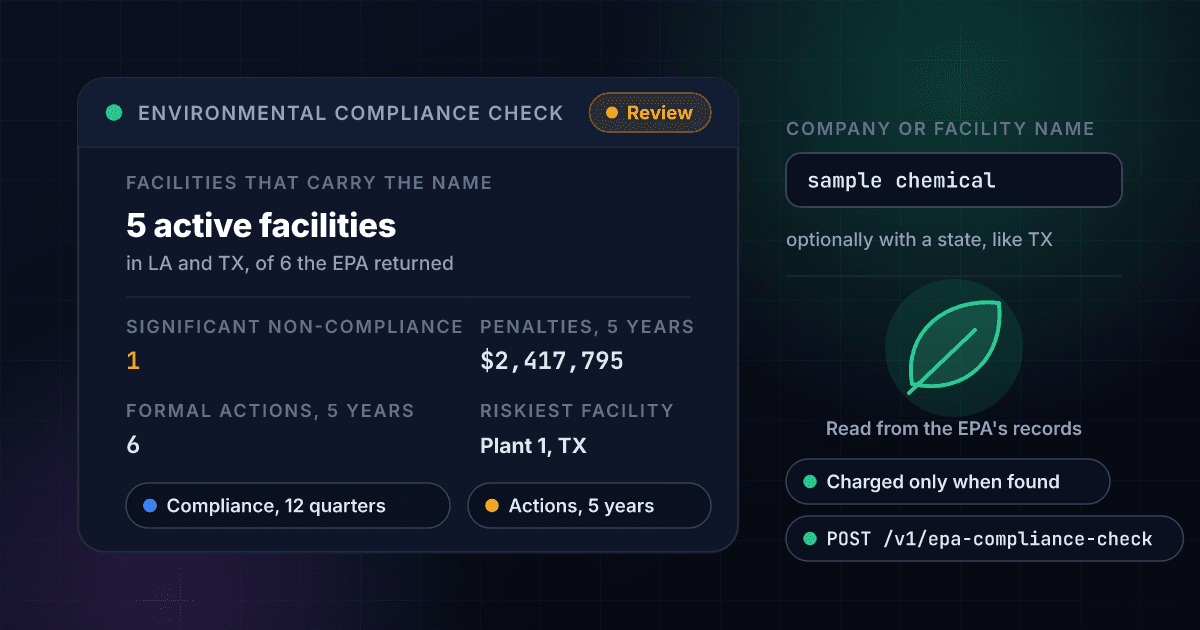Click the Significant Non-Compliance label
1200x630 pixels.
294,327
